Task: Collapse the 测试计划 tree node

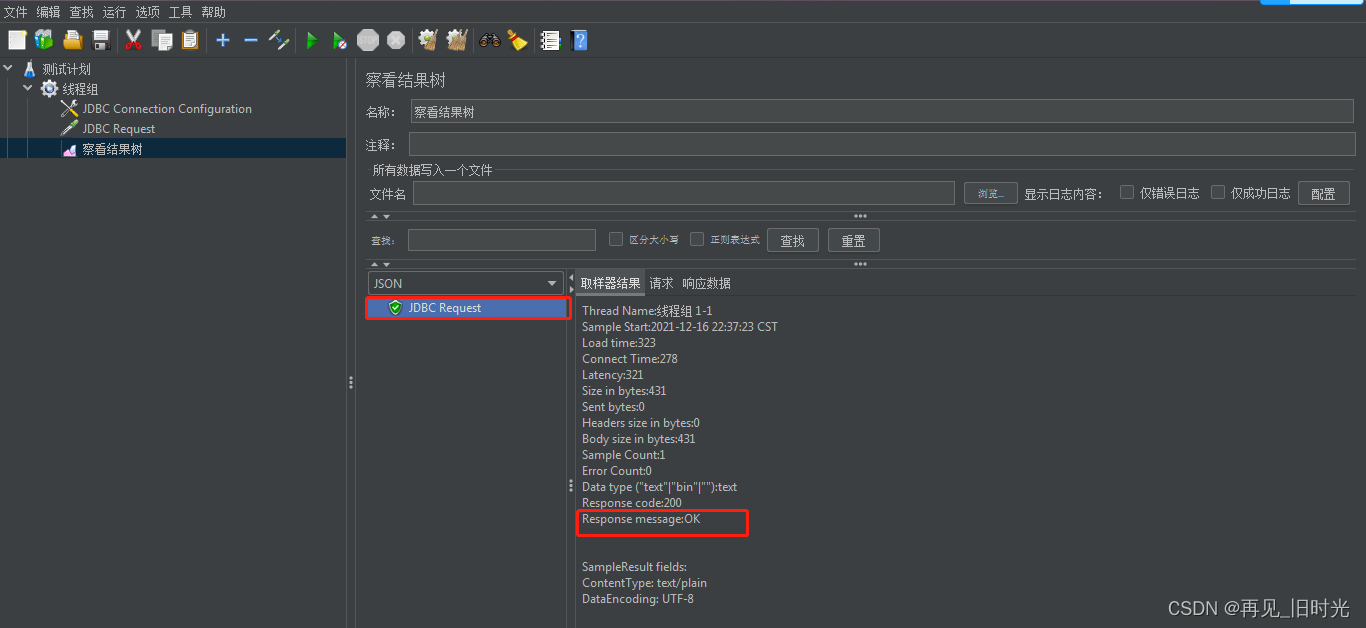Action: pyautogui.click(x=8, y=68)
